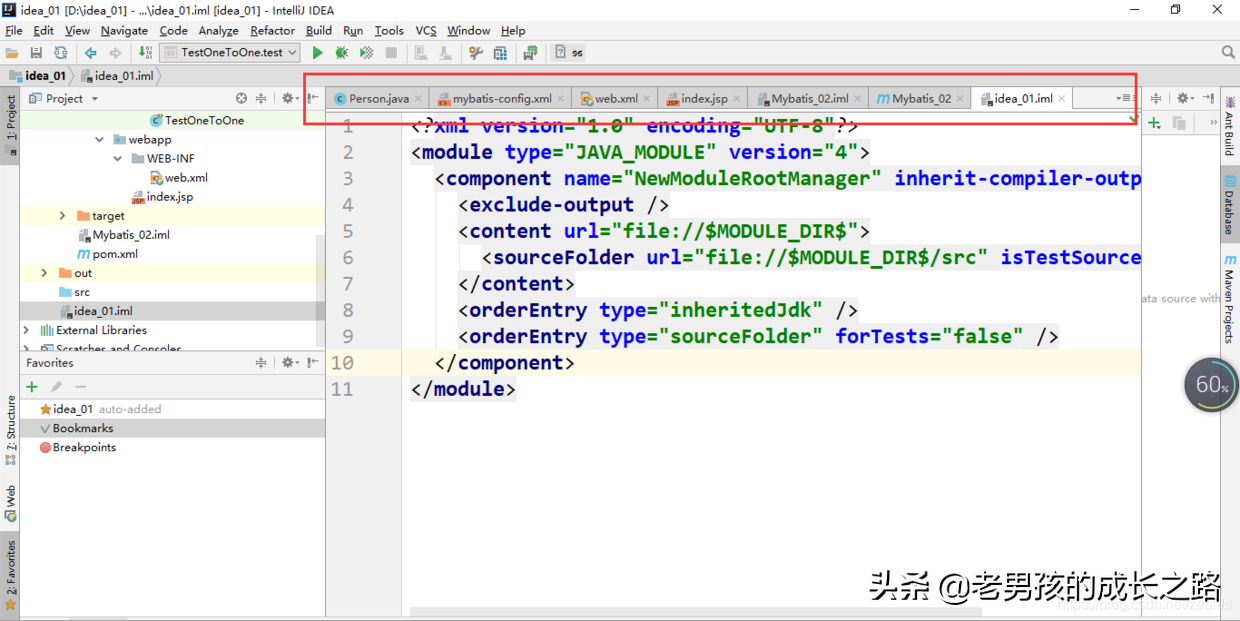Click the 60% memory indicator

(x=1210, y=384)
